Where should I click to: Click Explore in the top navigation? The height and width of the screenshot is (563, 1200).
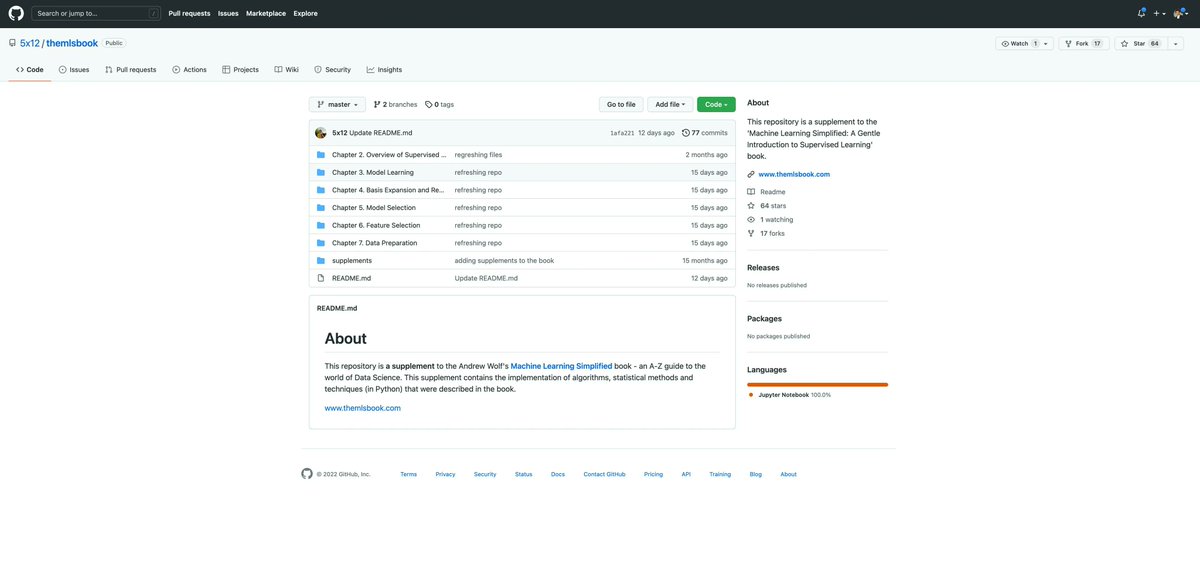coord(305,13)
